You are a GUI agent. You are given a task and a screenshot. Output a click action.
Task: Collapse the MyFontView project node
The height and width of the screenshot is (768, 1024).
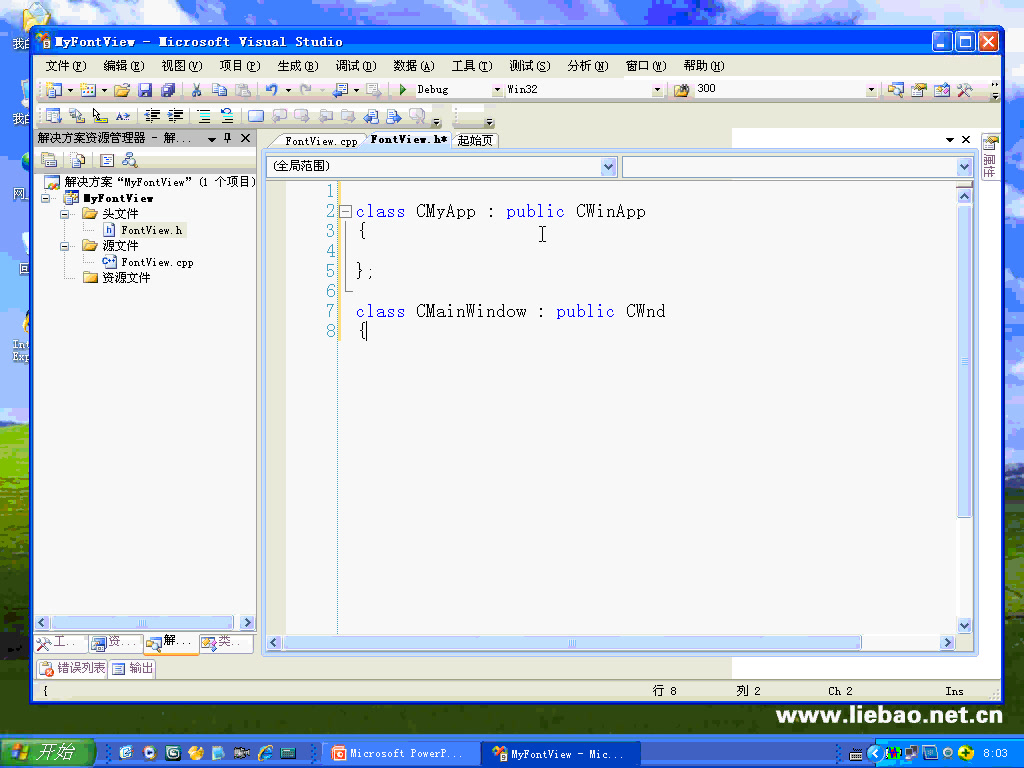46,198
